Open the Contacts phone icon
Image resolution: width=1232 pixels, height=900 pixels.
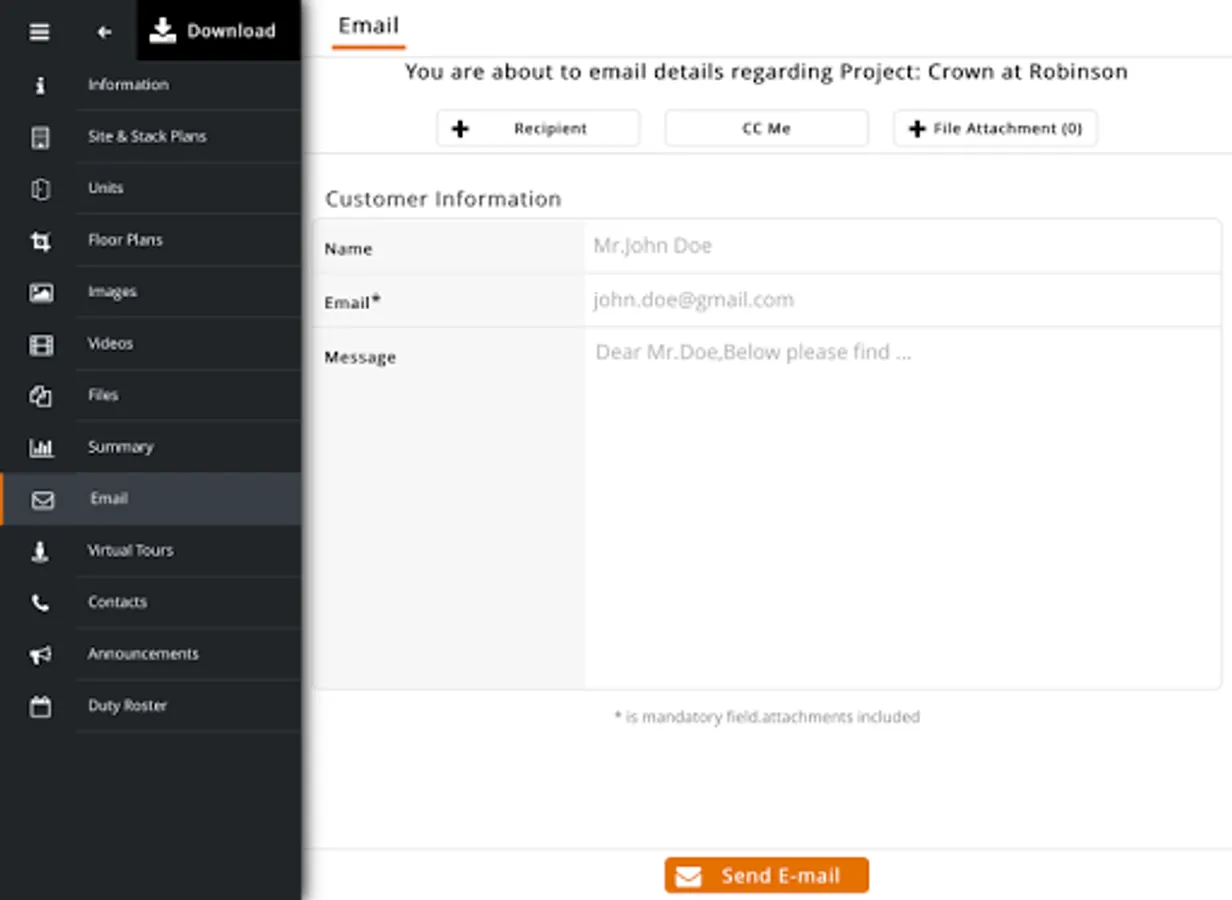point(40,602)
